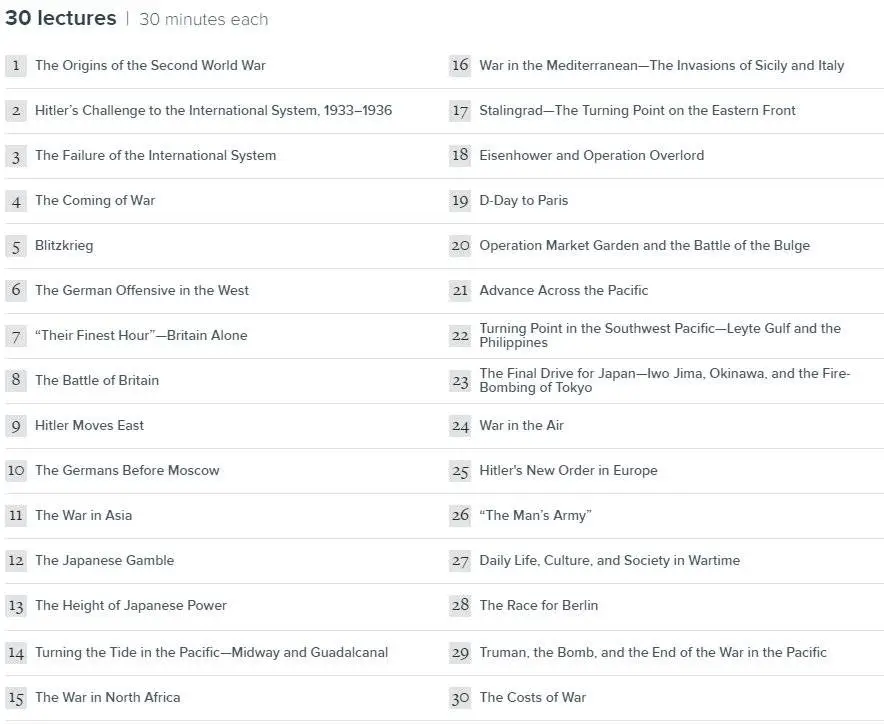The image size is (884, 724).
Task: Click the number 21 lecture badge
Action: coord(460,291)
